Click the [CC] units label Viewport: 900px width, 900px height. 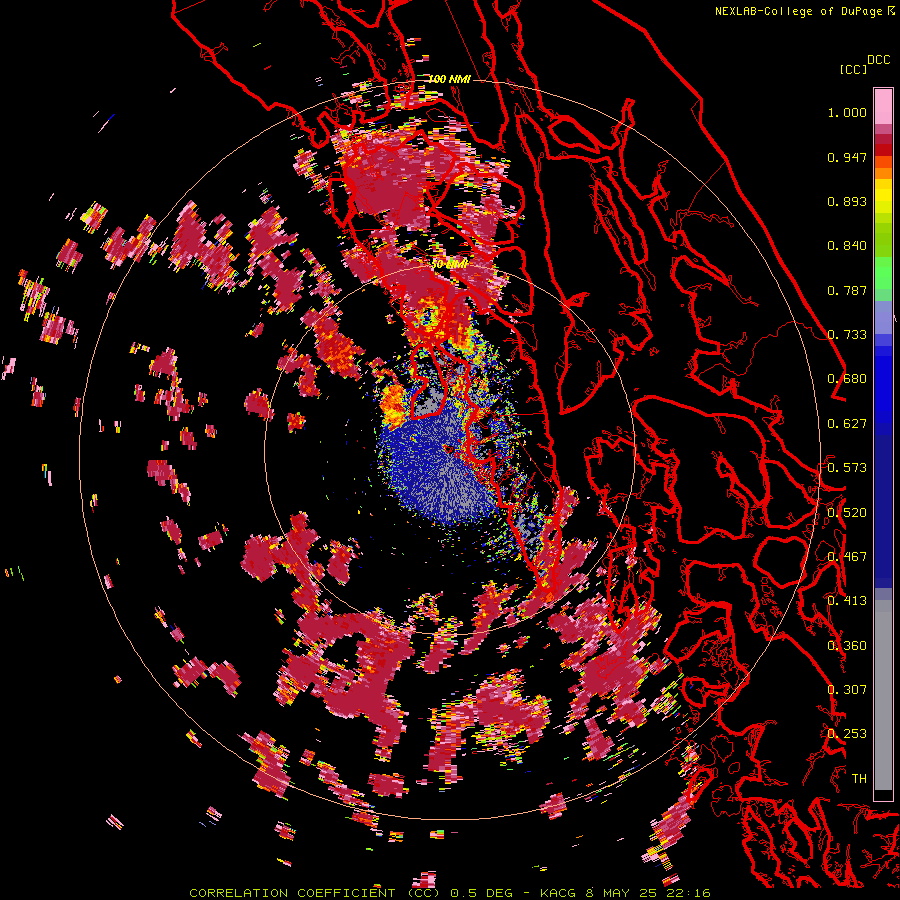pyautogui.click(x=853, y=69)
